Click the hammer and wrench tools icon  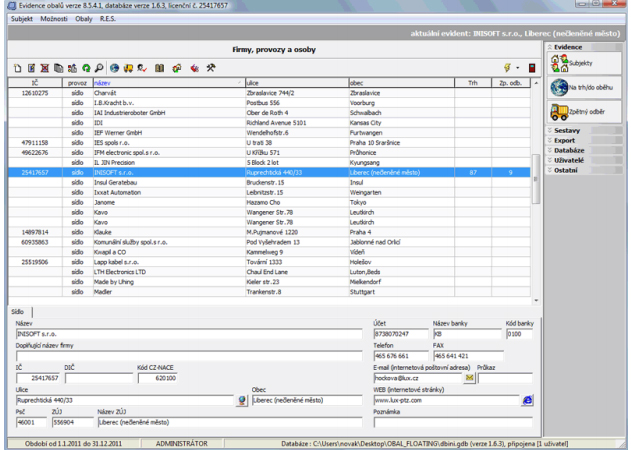211,68
